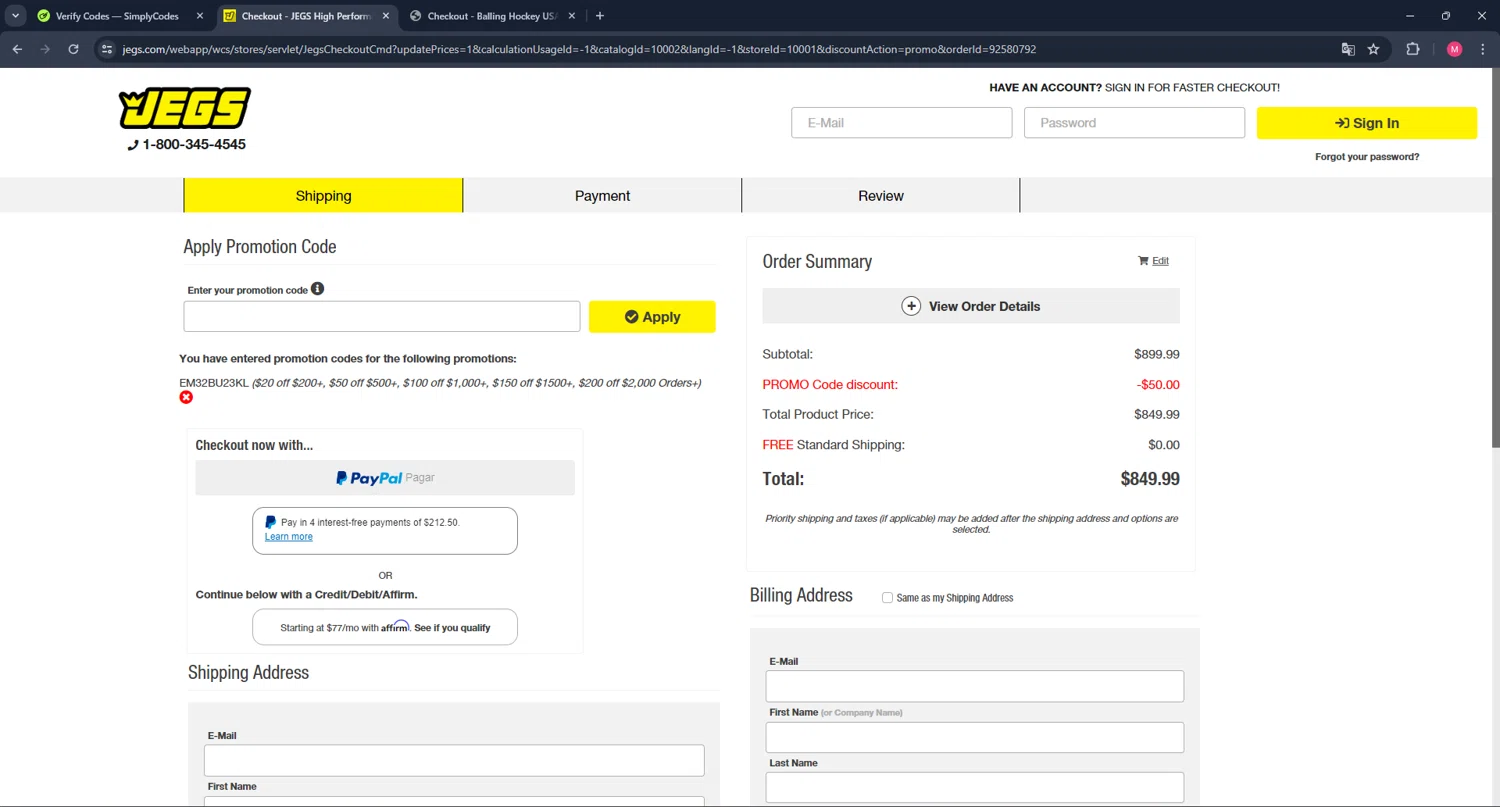
Task: Click the yellow Sign In button
Action: click(1367, 123)
